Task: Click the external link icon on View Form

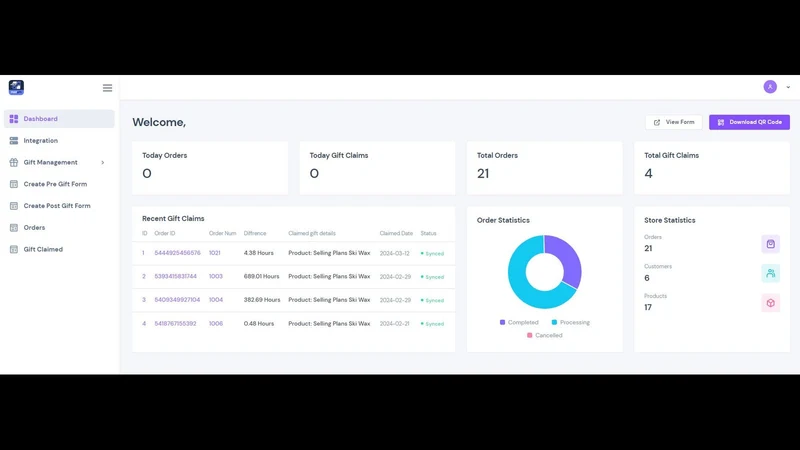Action: click(x=657, y=122)
